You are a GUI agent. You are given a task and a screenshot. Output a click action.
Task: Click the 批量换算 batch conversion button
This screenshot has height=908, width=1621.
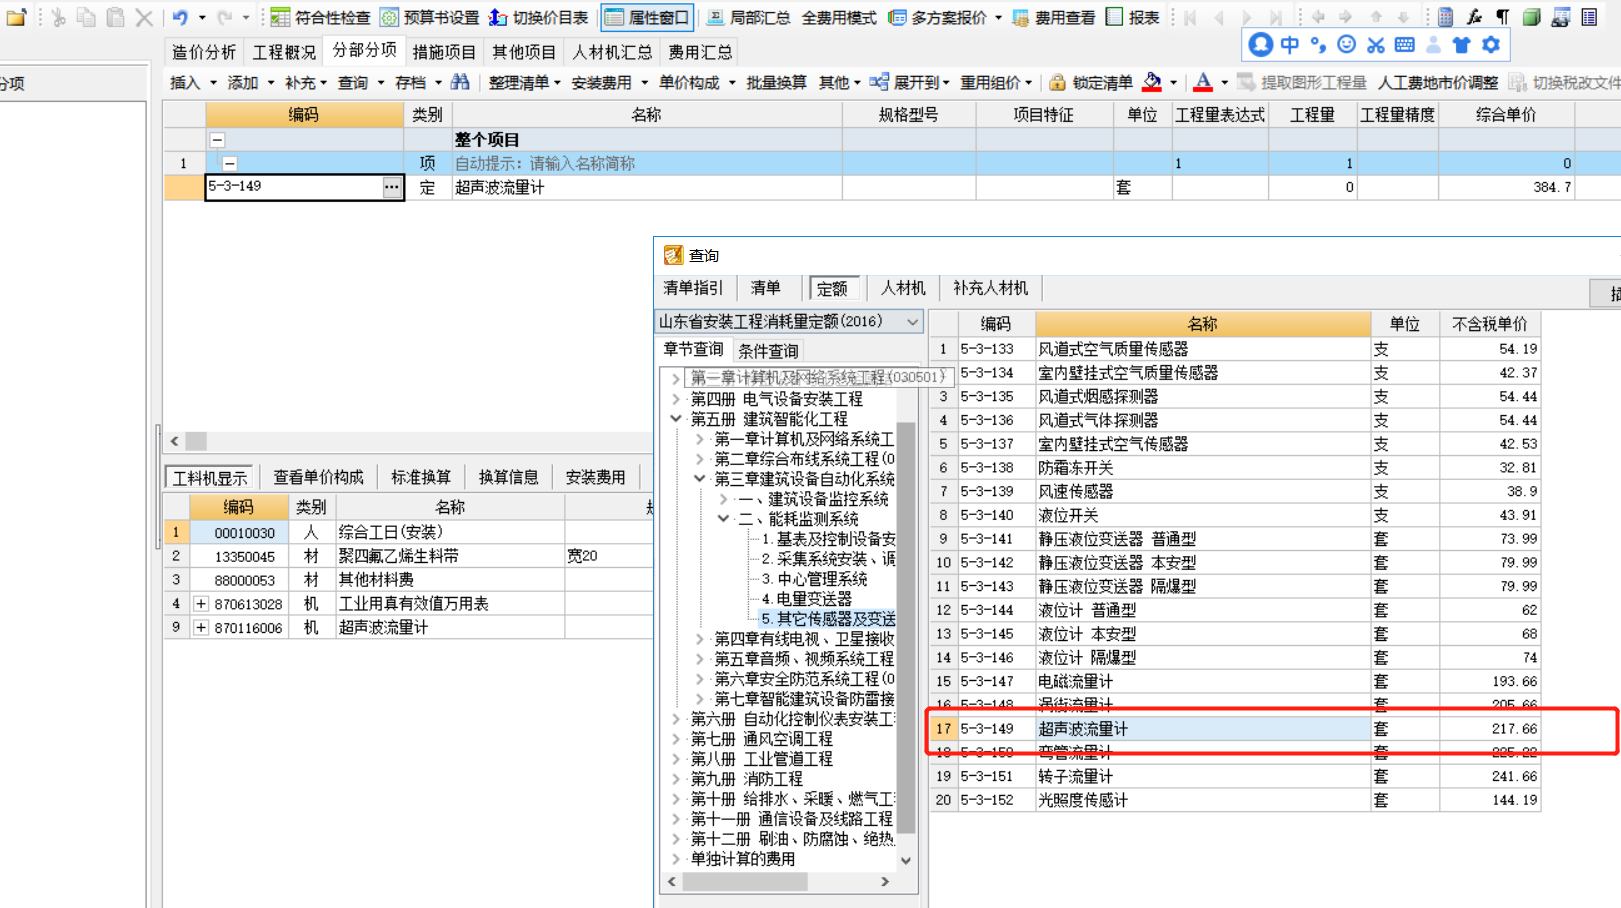tap(776, 82)
